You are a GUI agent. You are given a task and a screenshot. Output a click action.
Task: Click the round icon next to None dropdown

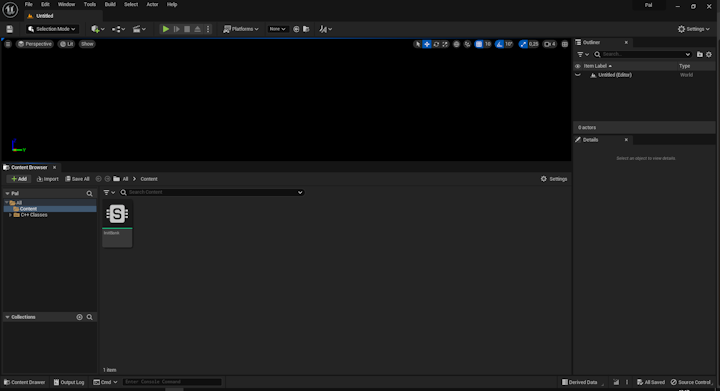(x=296, y=29)
